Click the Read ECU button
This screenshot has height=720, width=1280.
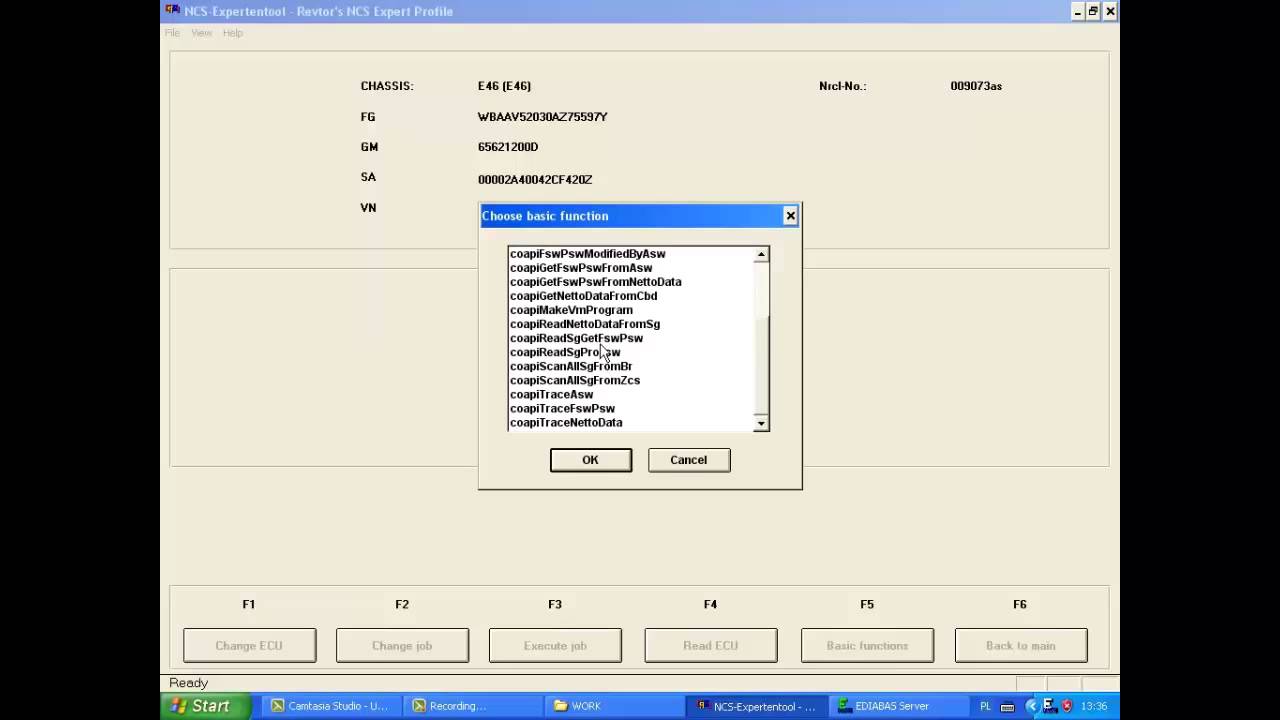point(710,645)
